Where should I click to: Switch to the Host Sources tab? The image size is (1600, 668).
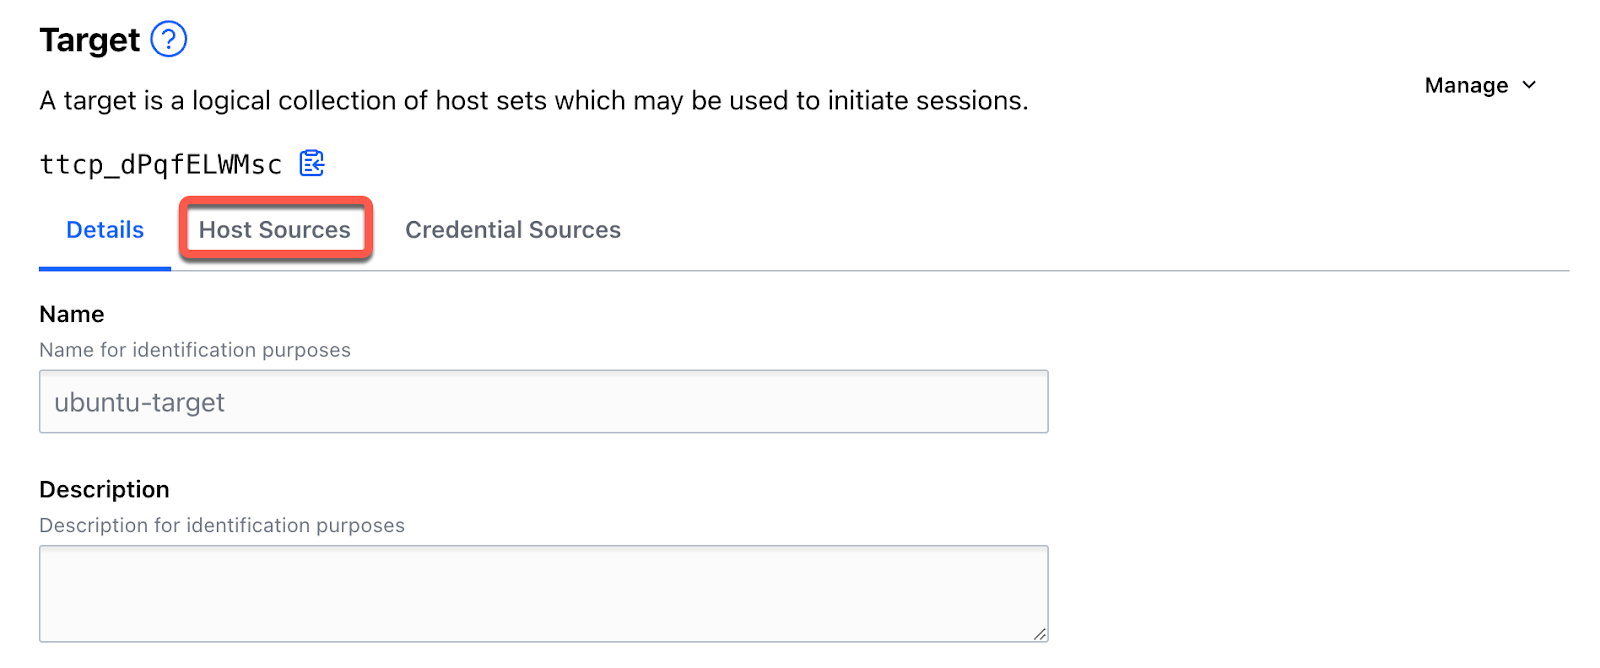pyautogui.click(x=274, y=229)
